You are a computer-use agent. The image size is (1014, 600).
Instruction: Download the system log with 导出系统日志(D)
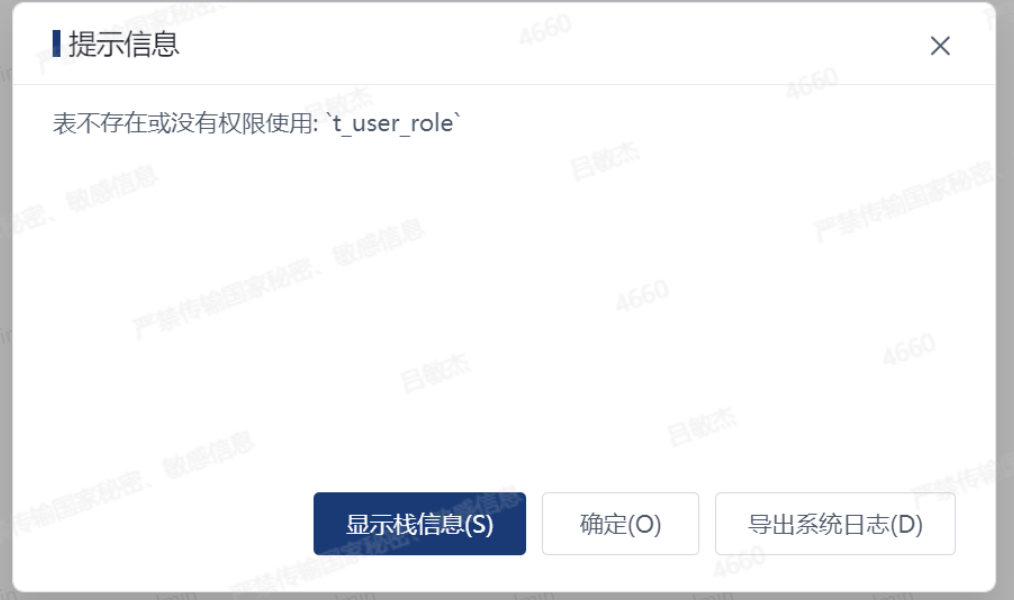[x=835, y=524]
